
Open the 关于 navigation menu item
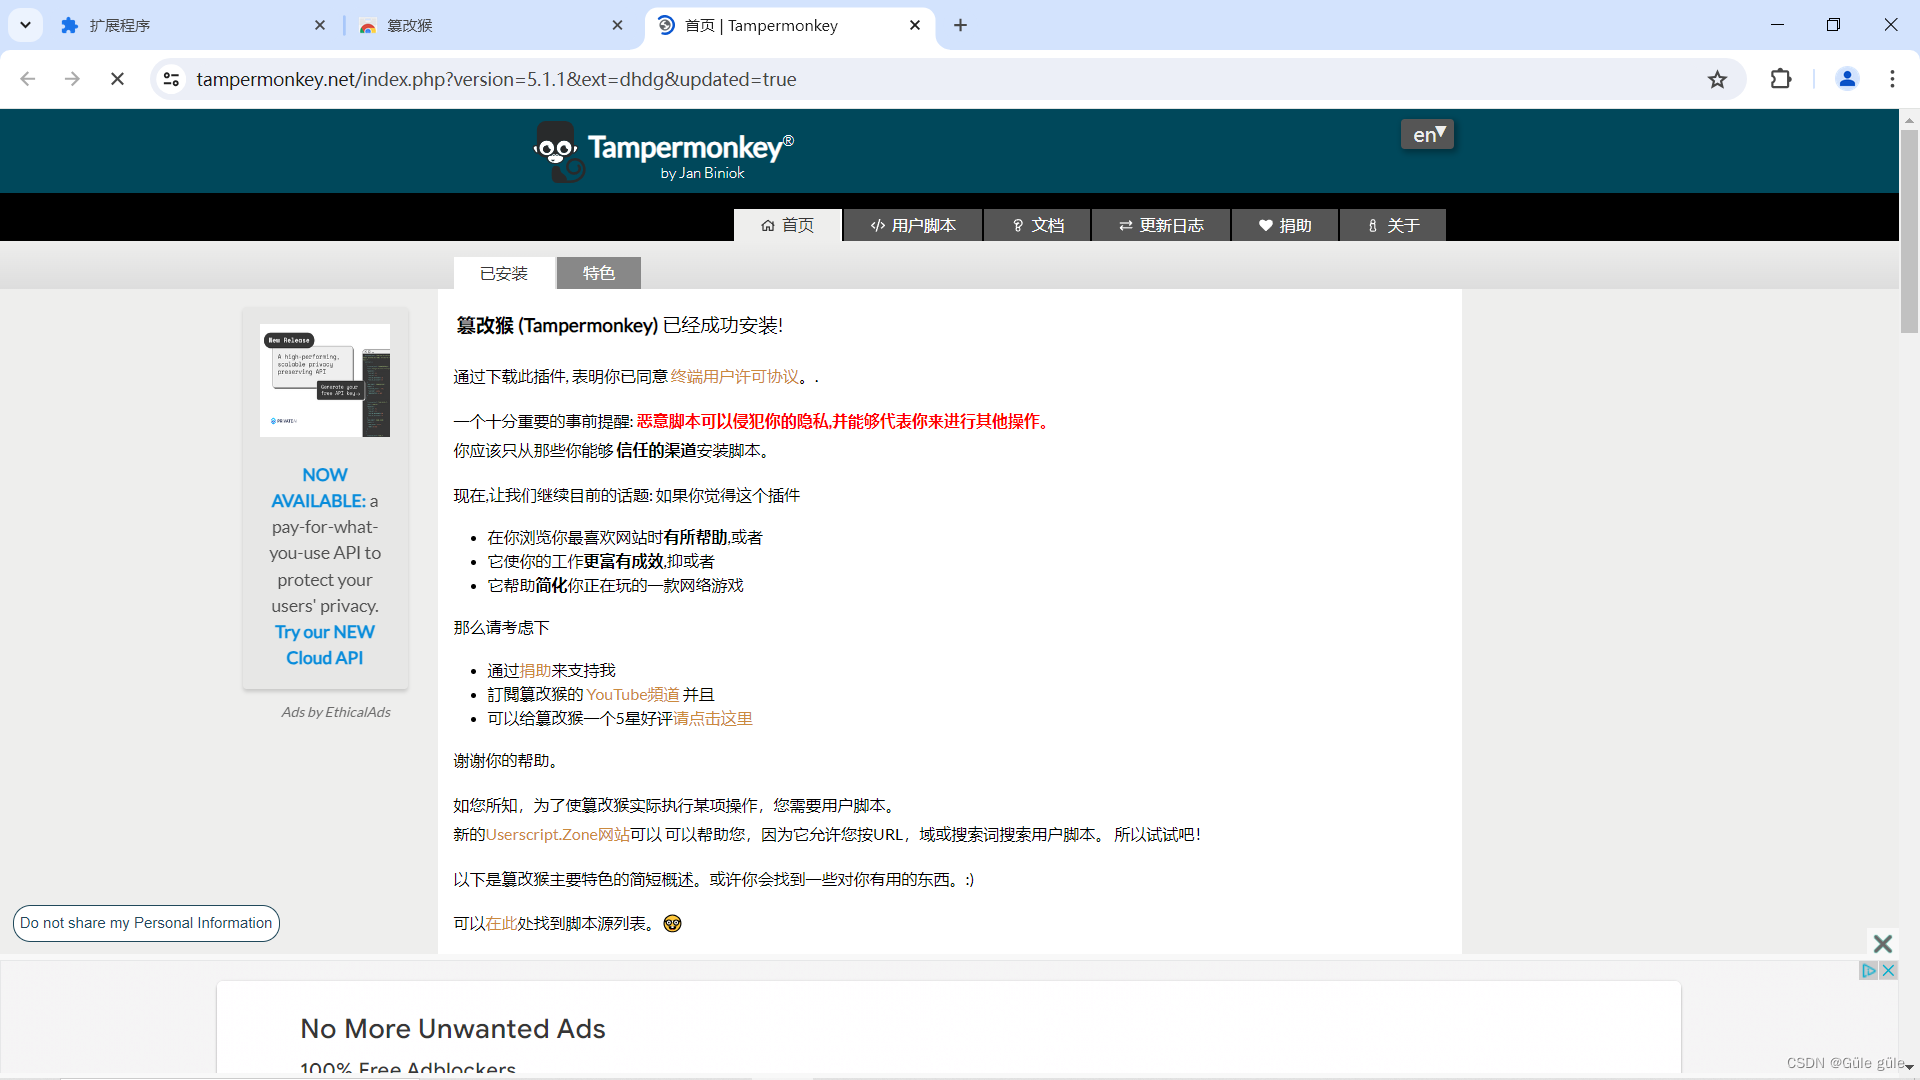click(x=1393, y=225)
